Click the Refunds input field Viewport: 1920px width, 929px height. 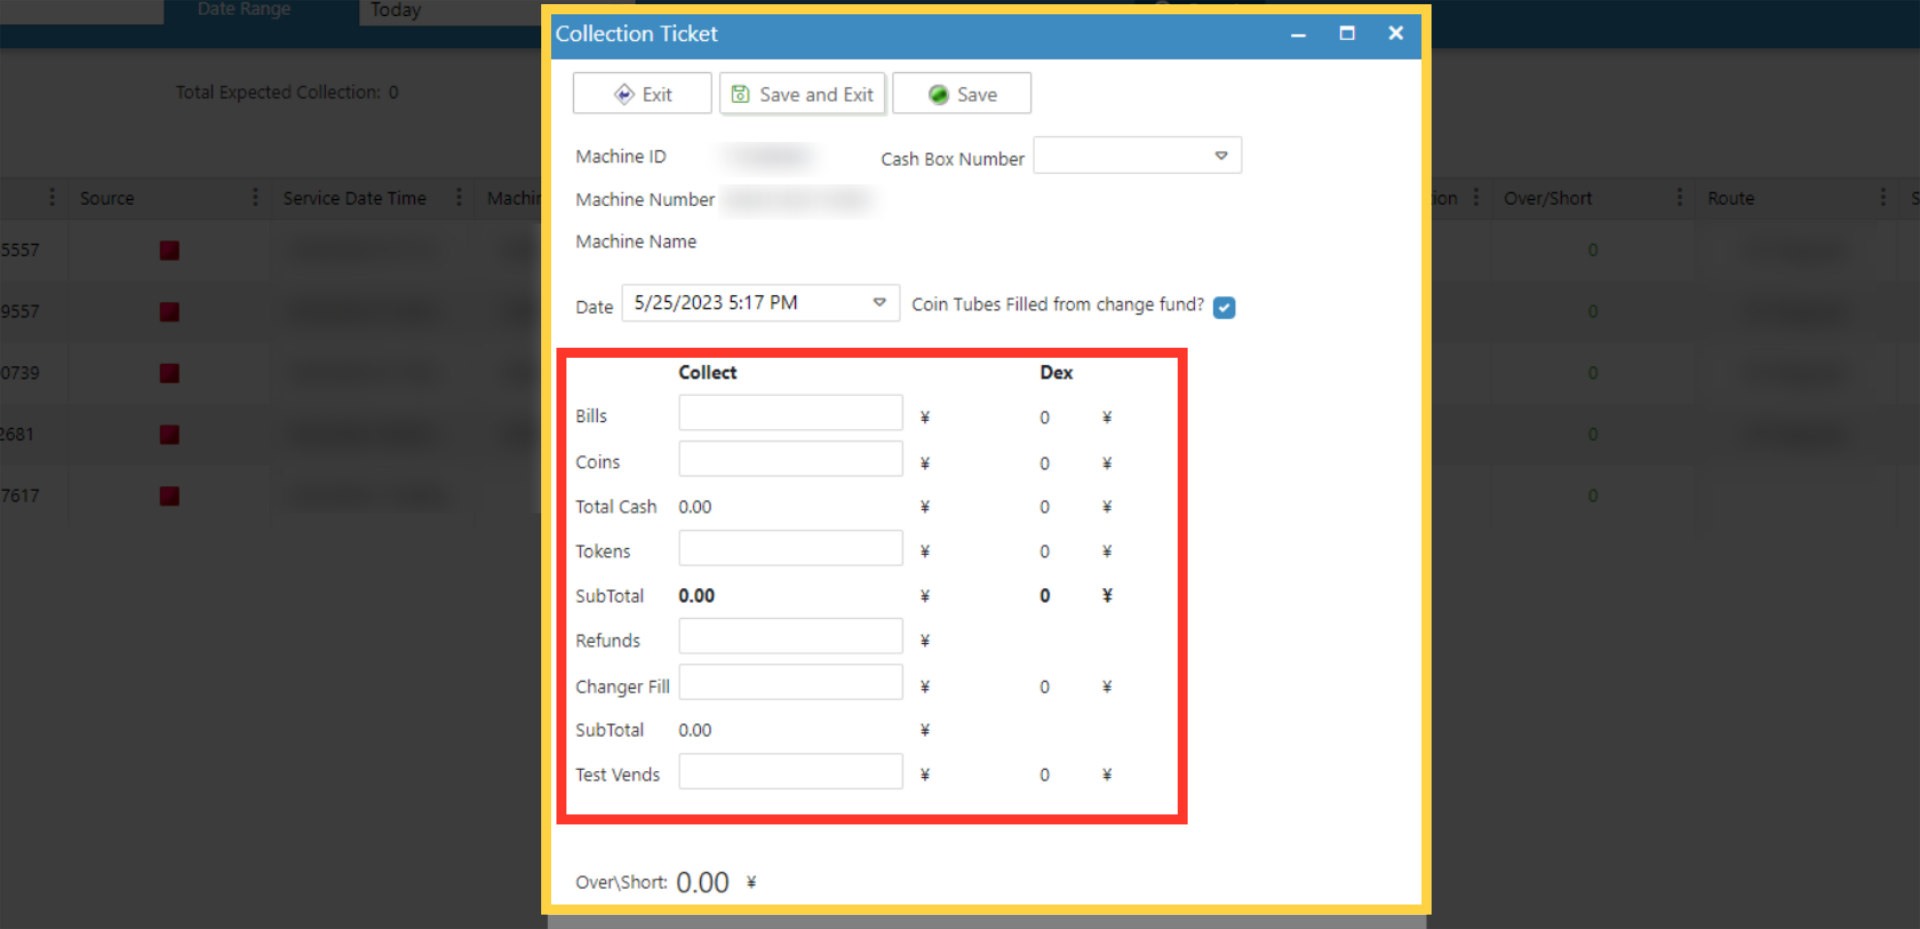[790, 637]
